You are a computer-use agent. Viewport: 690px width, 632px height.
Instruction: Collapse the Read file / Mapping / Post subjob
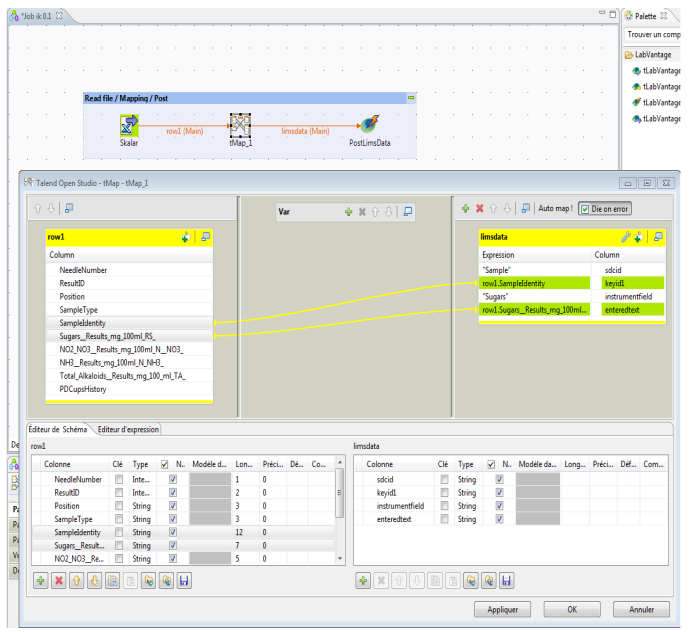[411, 98]
